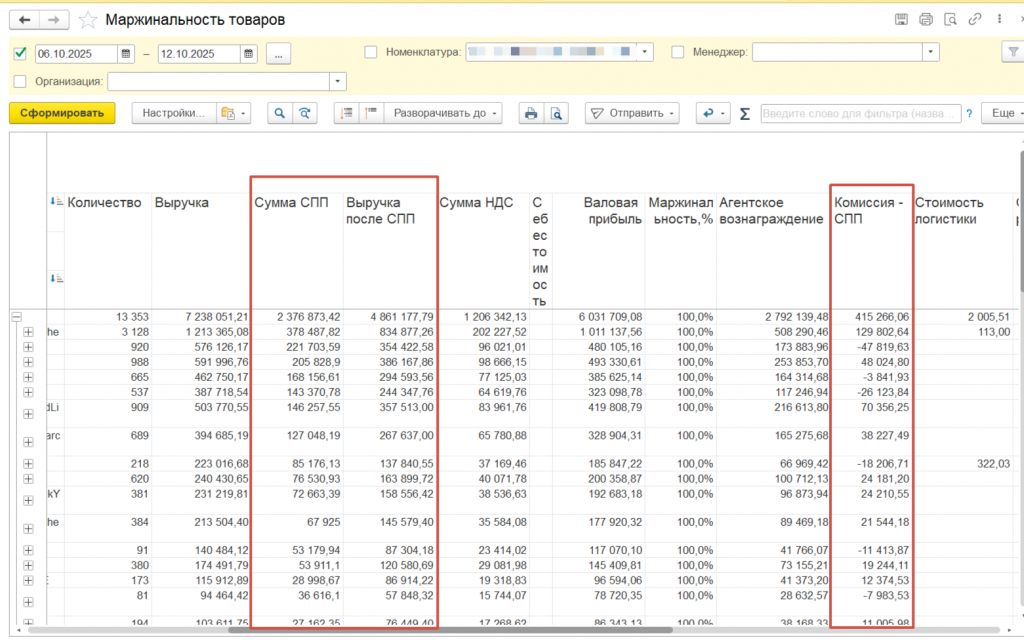Screen dimensions: 1024x640
Task: Uncheck the period date range checkbox
Action: click(x=20, y=53)
